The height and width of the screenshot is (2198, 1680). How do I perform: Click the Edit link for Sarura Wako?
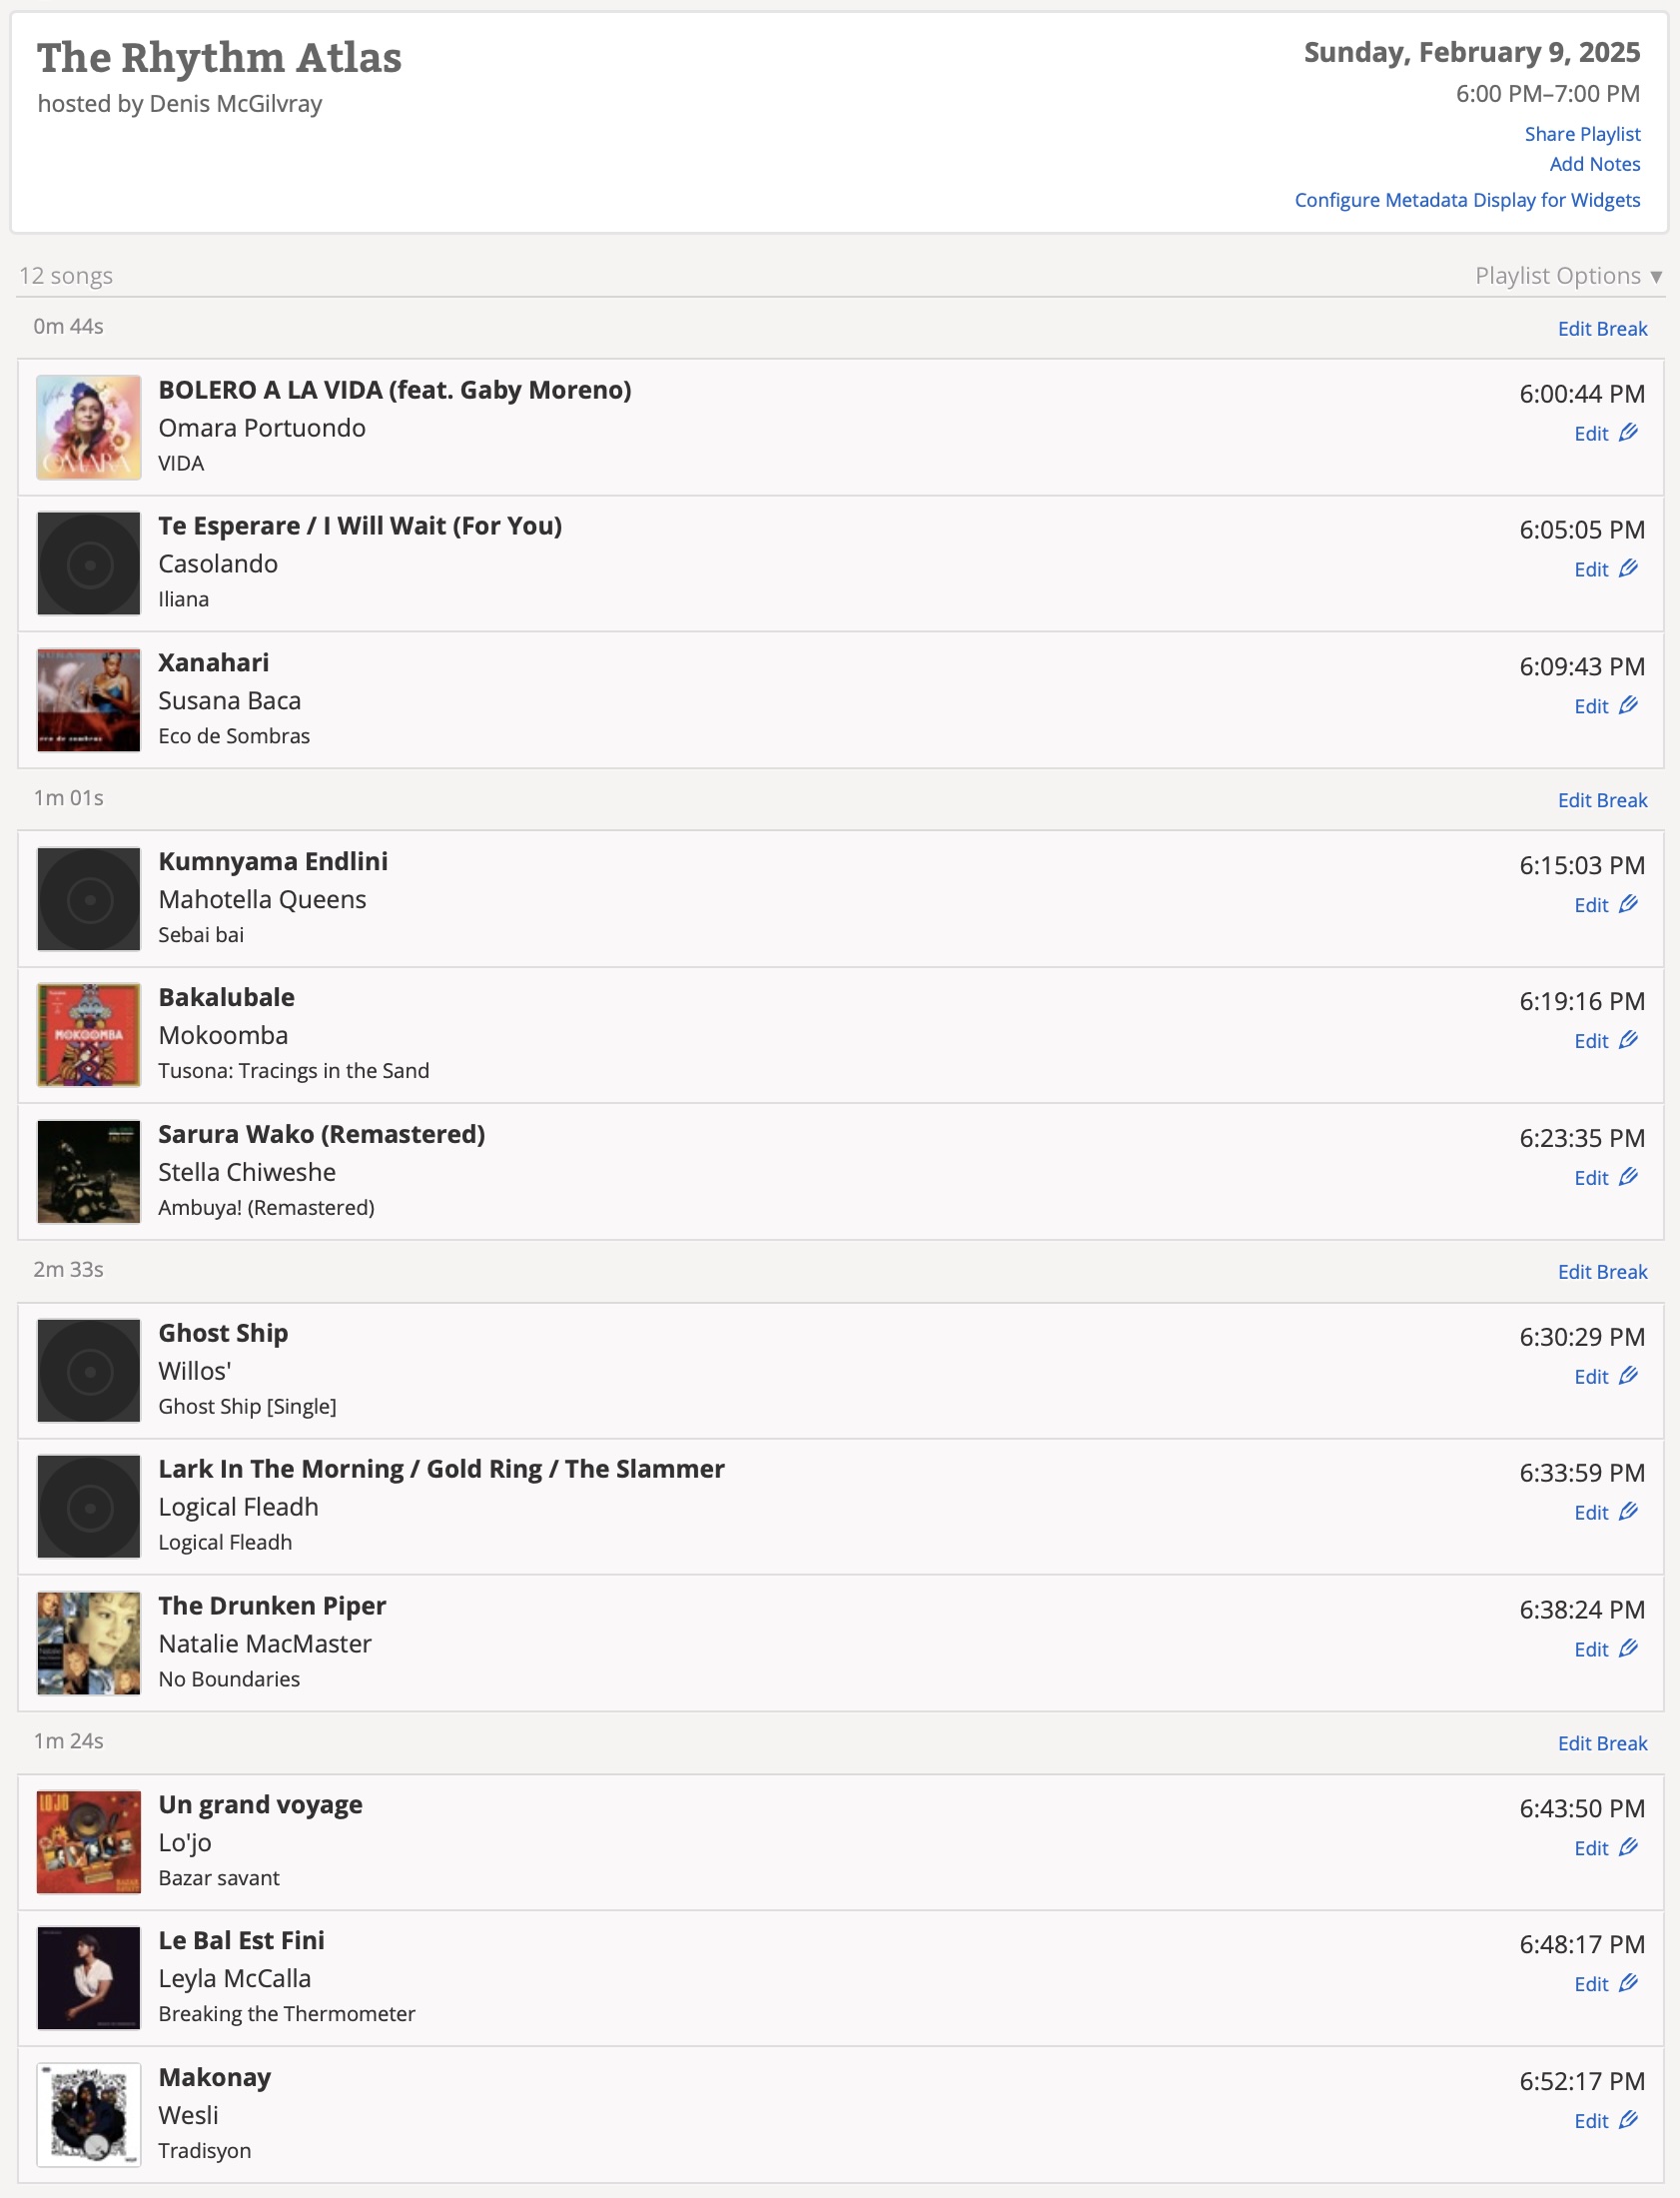(x=1591, y=1178)
